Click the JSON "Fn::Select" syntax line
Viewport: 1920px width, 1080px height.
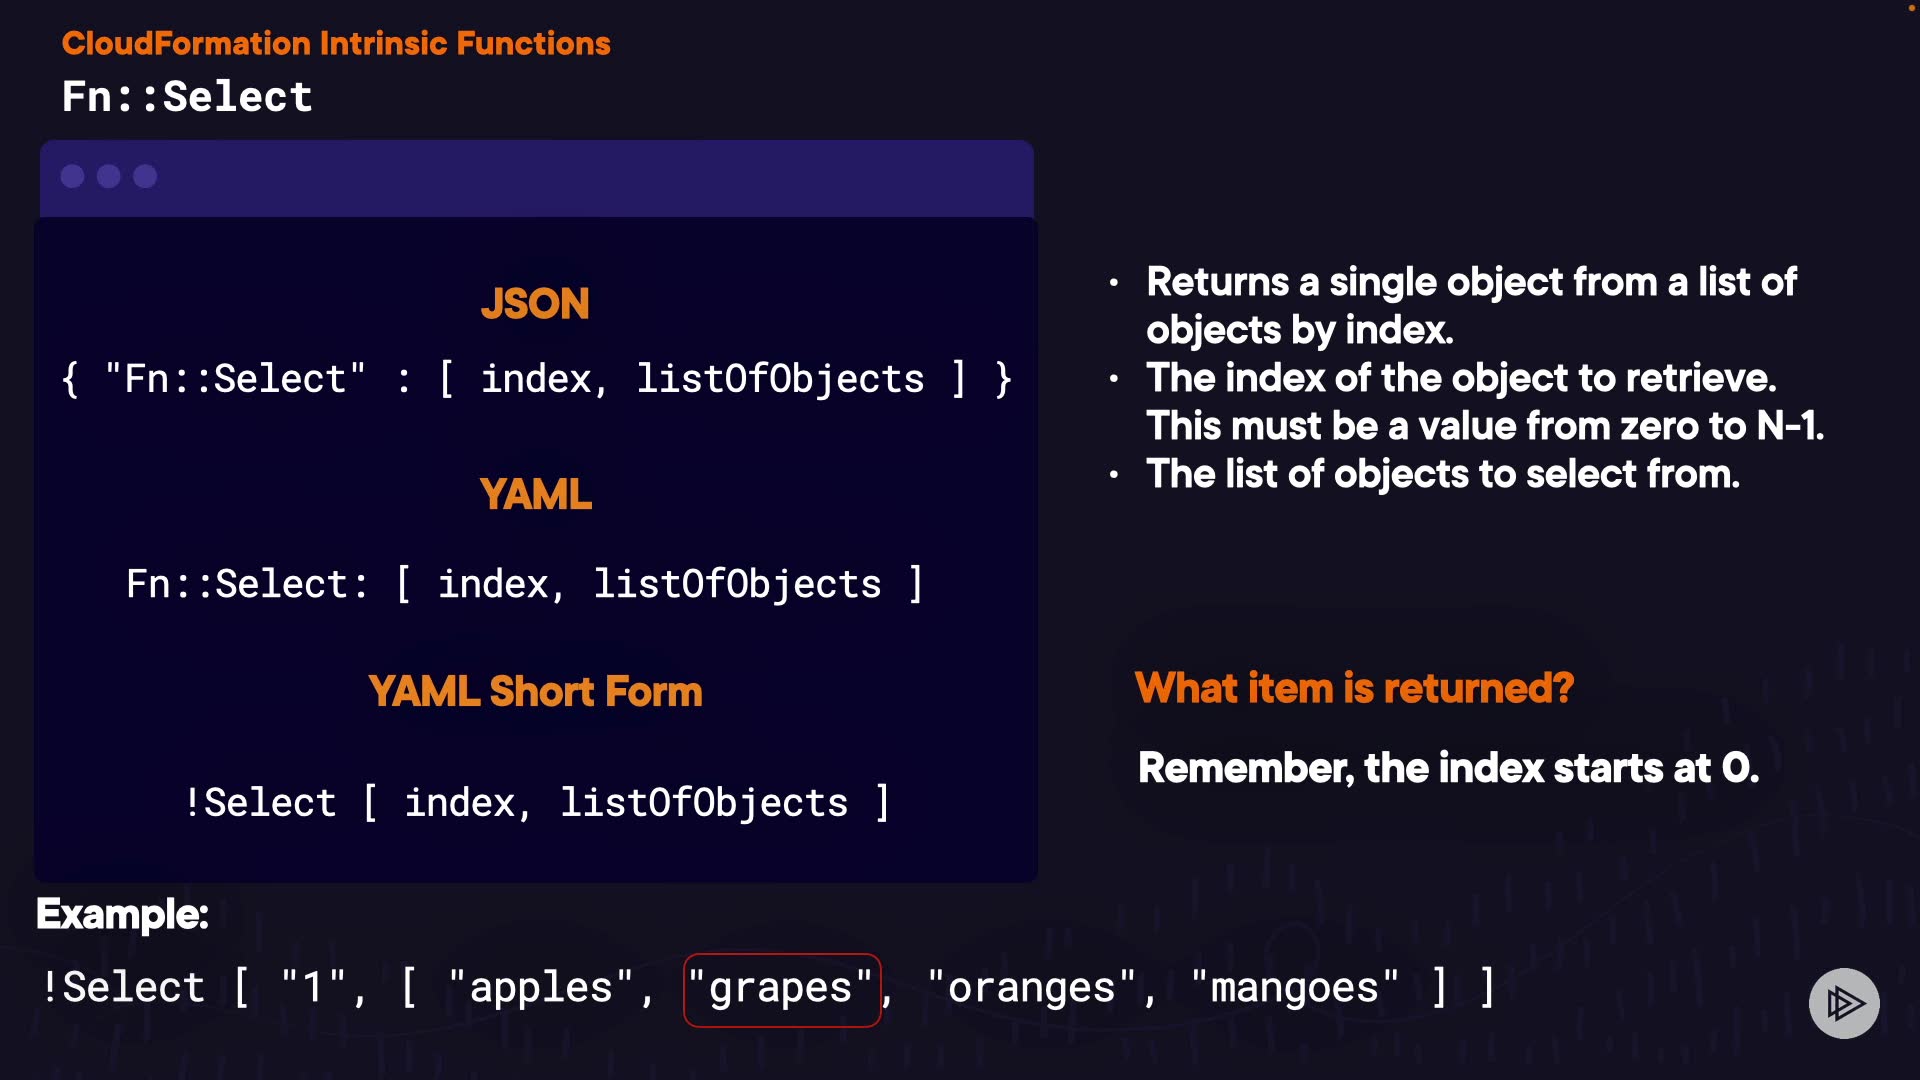[x=537, y=380]
